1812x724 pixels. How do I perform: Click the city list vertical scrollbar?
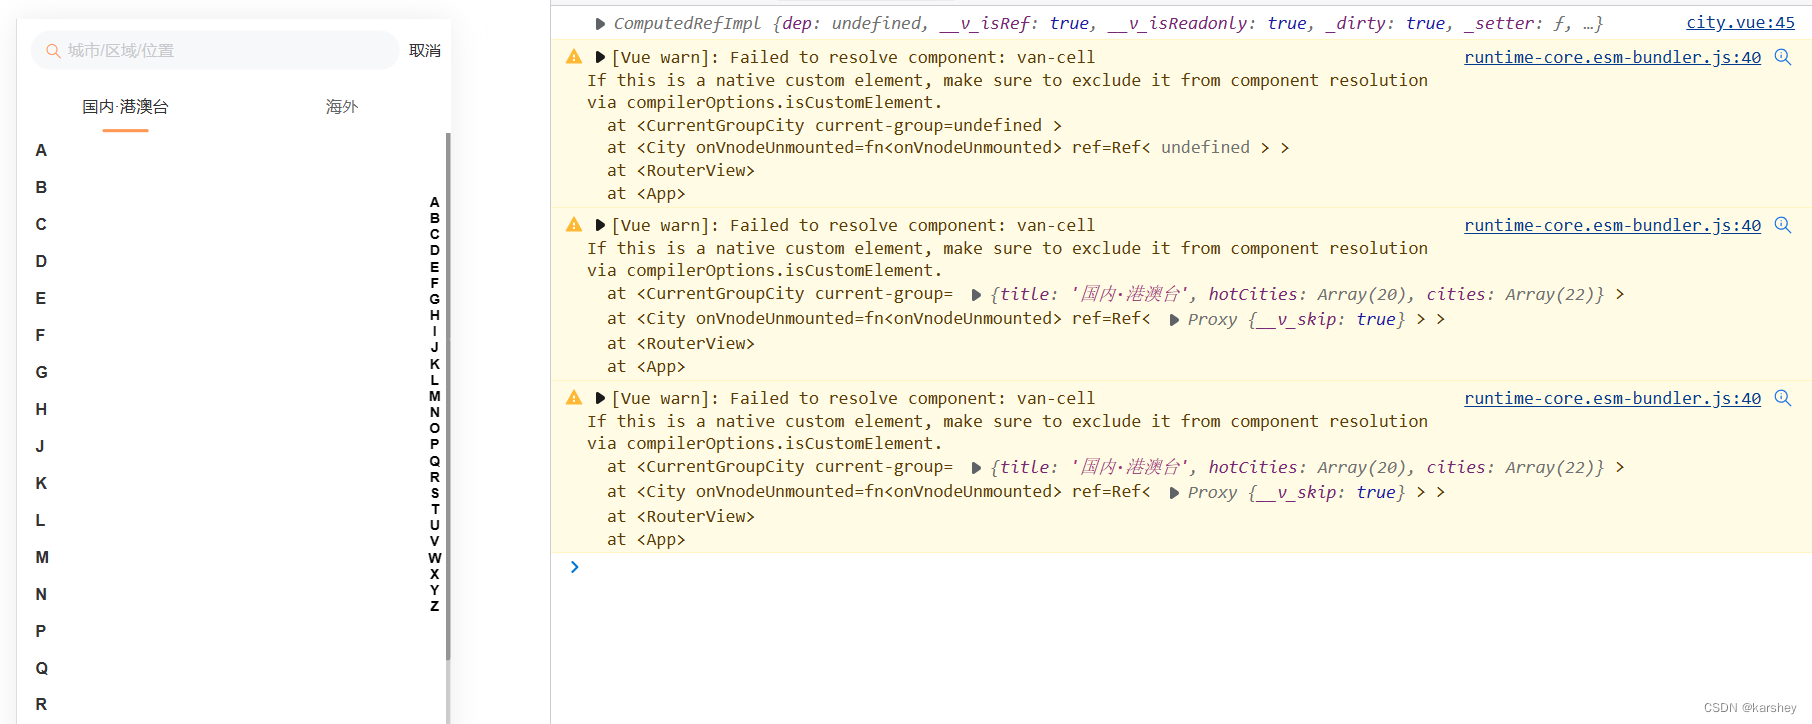448,396
